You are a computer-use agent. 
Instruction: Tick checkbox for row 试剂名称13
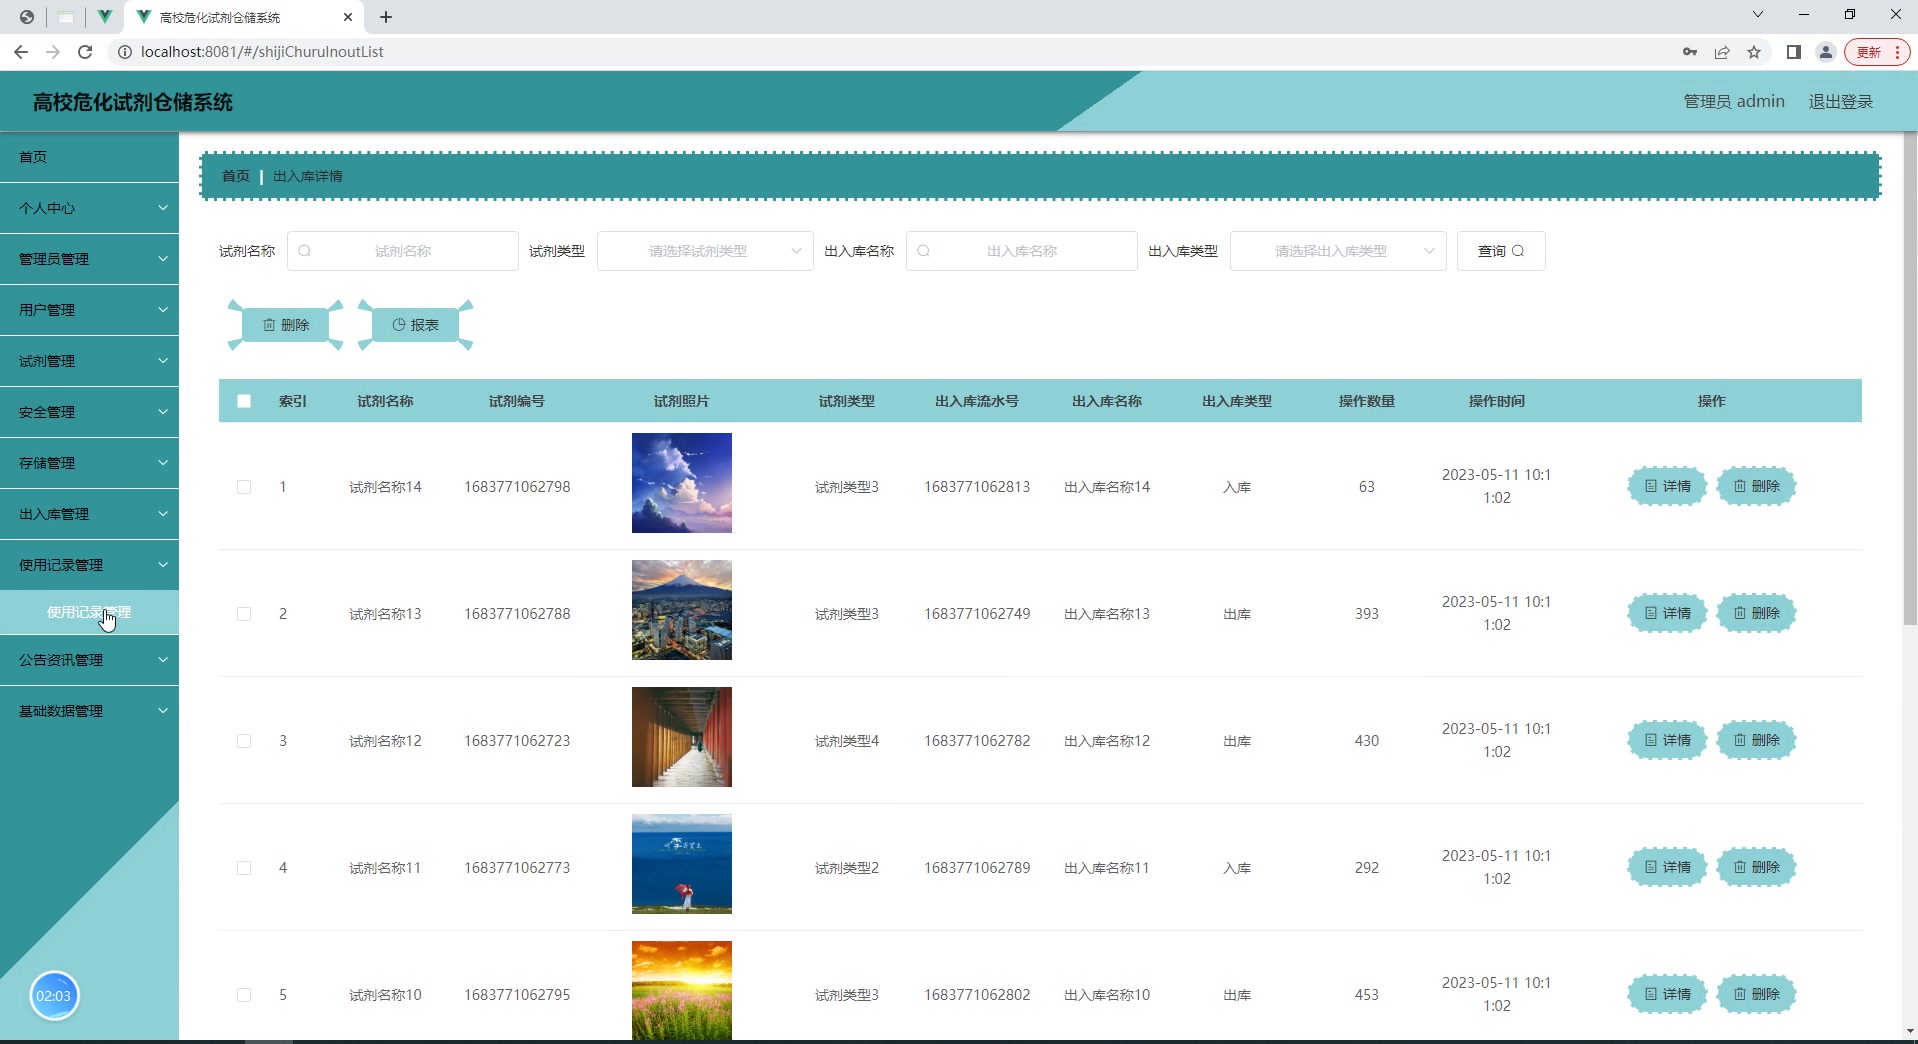(x=244, y=614)
